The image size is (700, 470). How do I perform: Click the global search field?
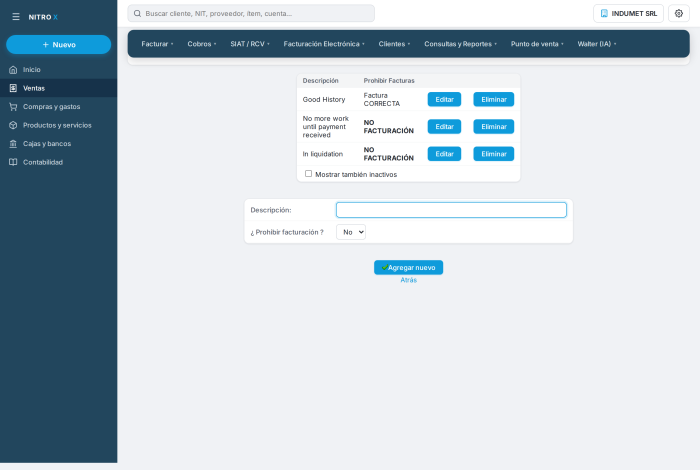251,13
